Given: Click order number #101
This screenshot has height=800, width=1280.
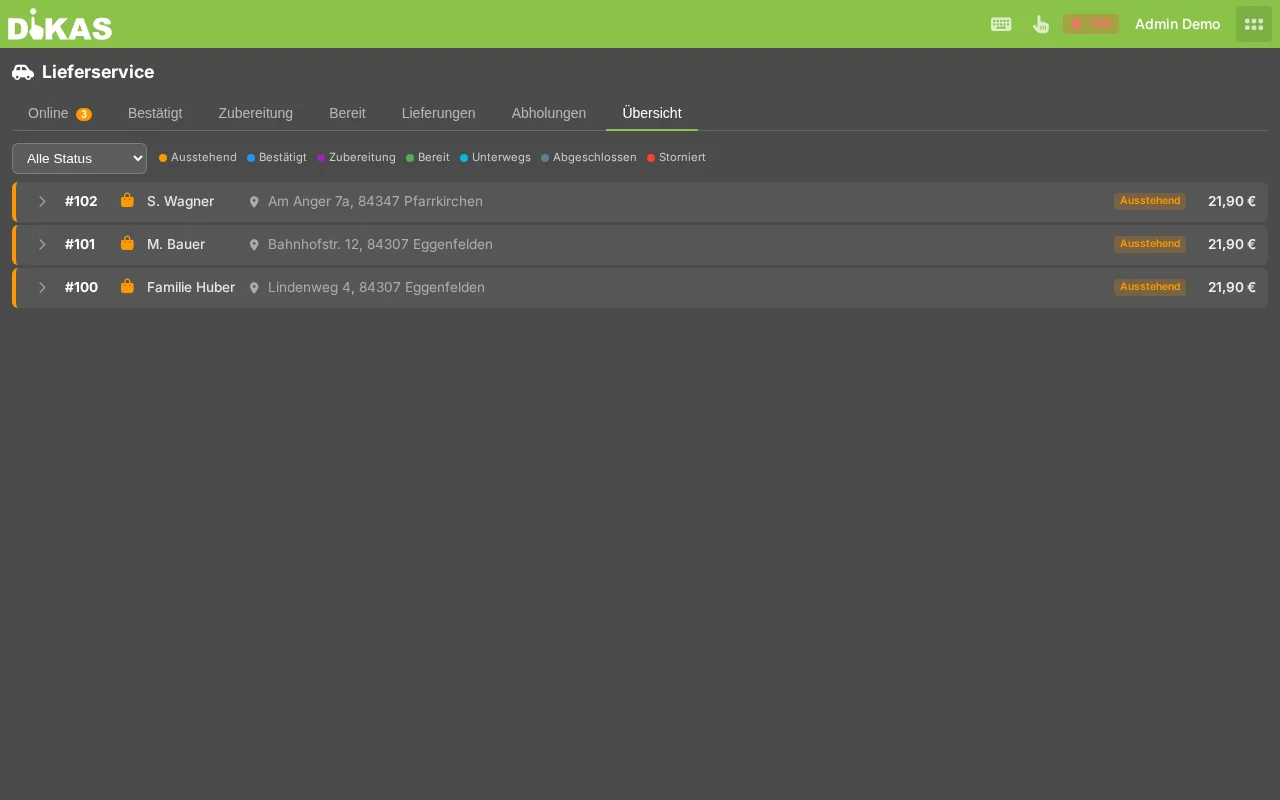Looking at the screenshot, I should [x=80, y=244].
